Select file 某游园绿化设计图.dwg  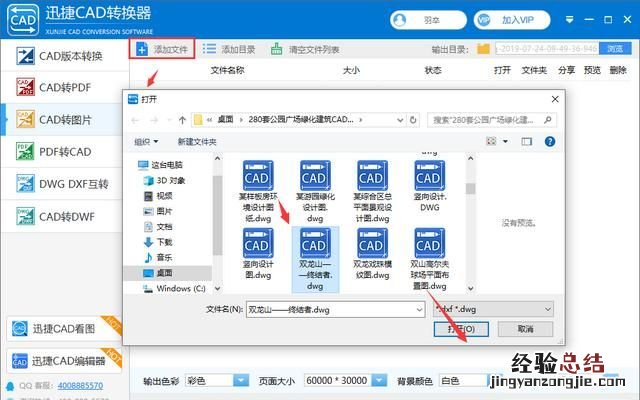pos(315,191)
